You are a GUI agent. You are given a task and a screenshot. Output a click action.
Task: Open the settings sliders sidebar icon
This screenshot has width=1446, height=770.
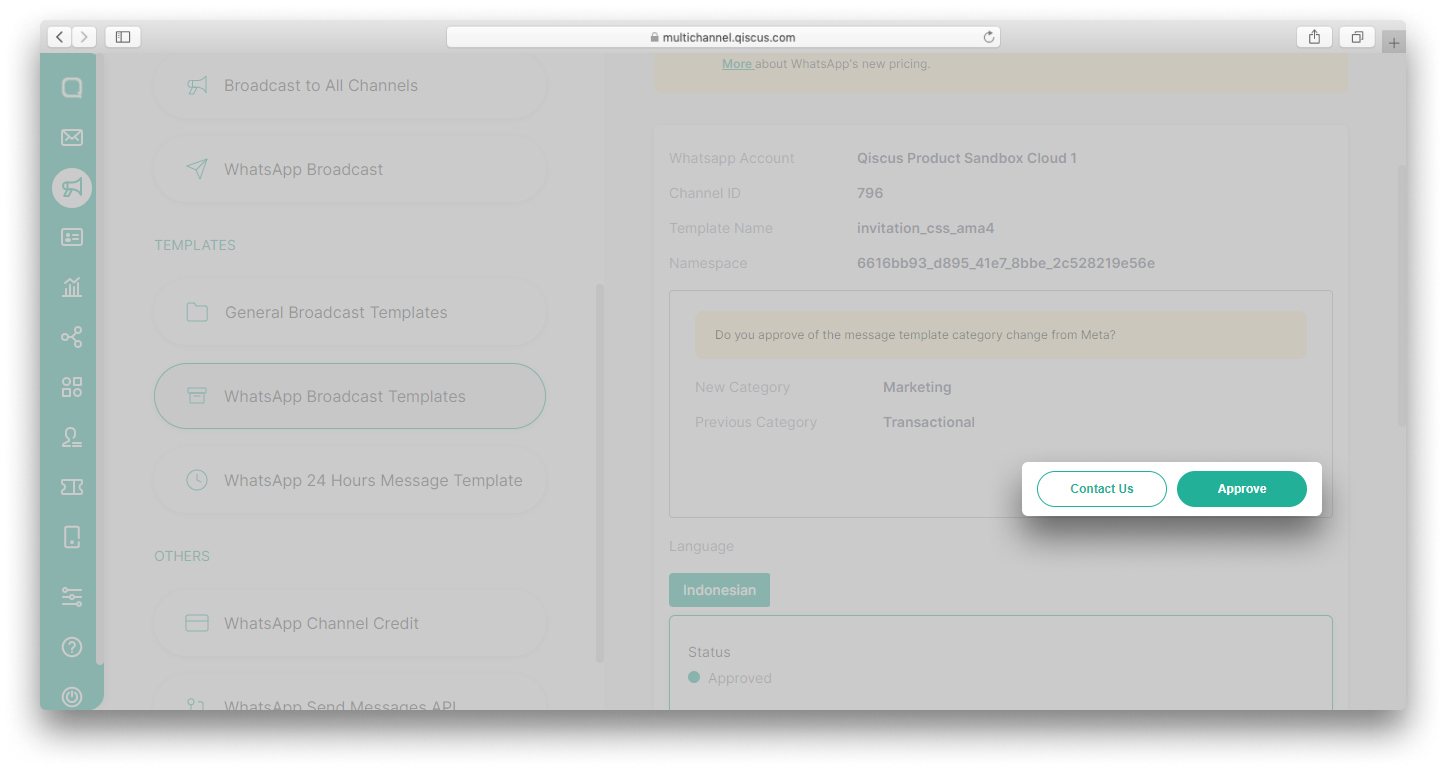[72, 597]
